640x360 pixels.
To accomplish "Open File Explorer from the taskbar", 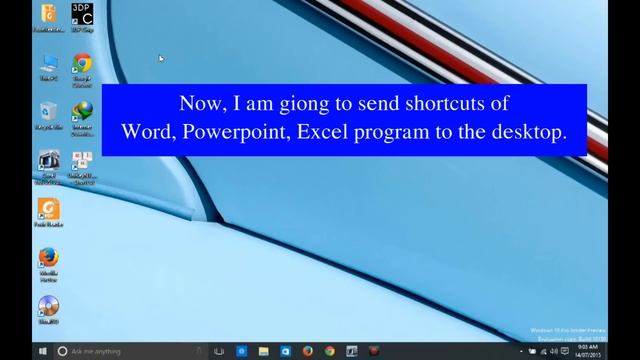I will [x=264, y=351].
